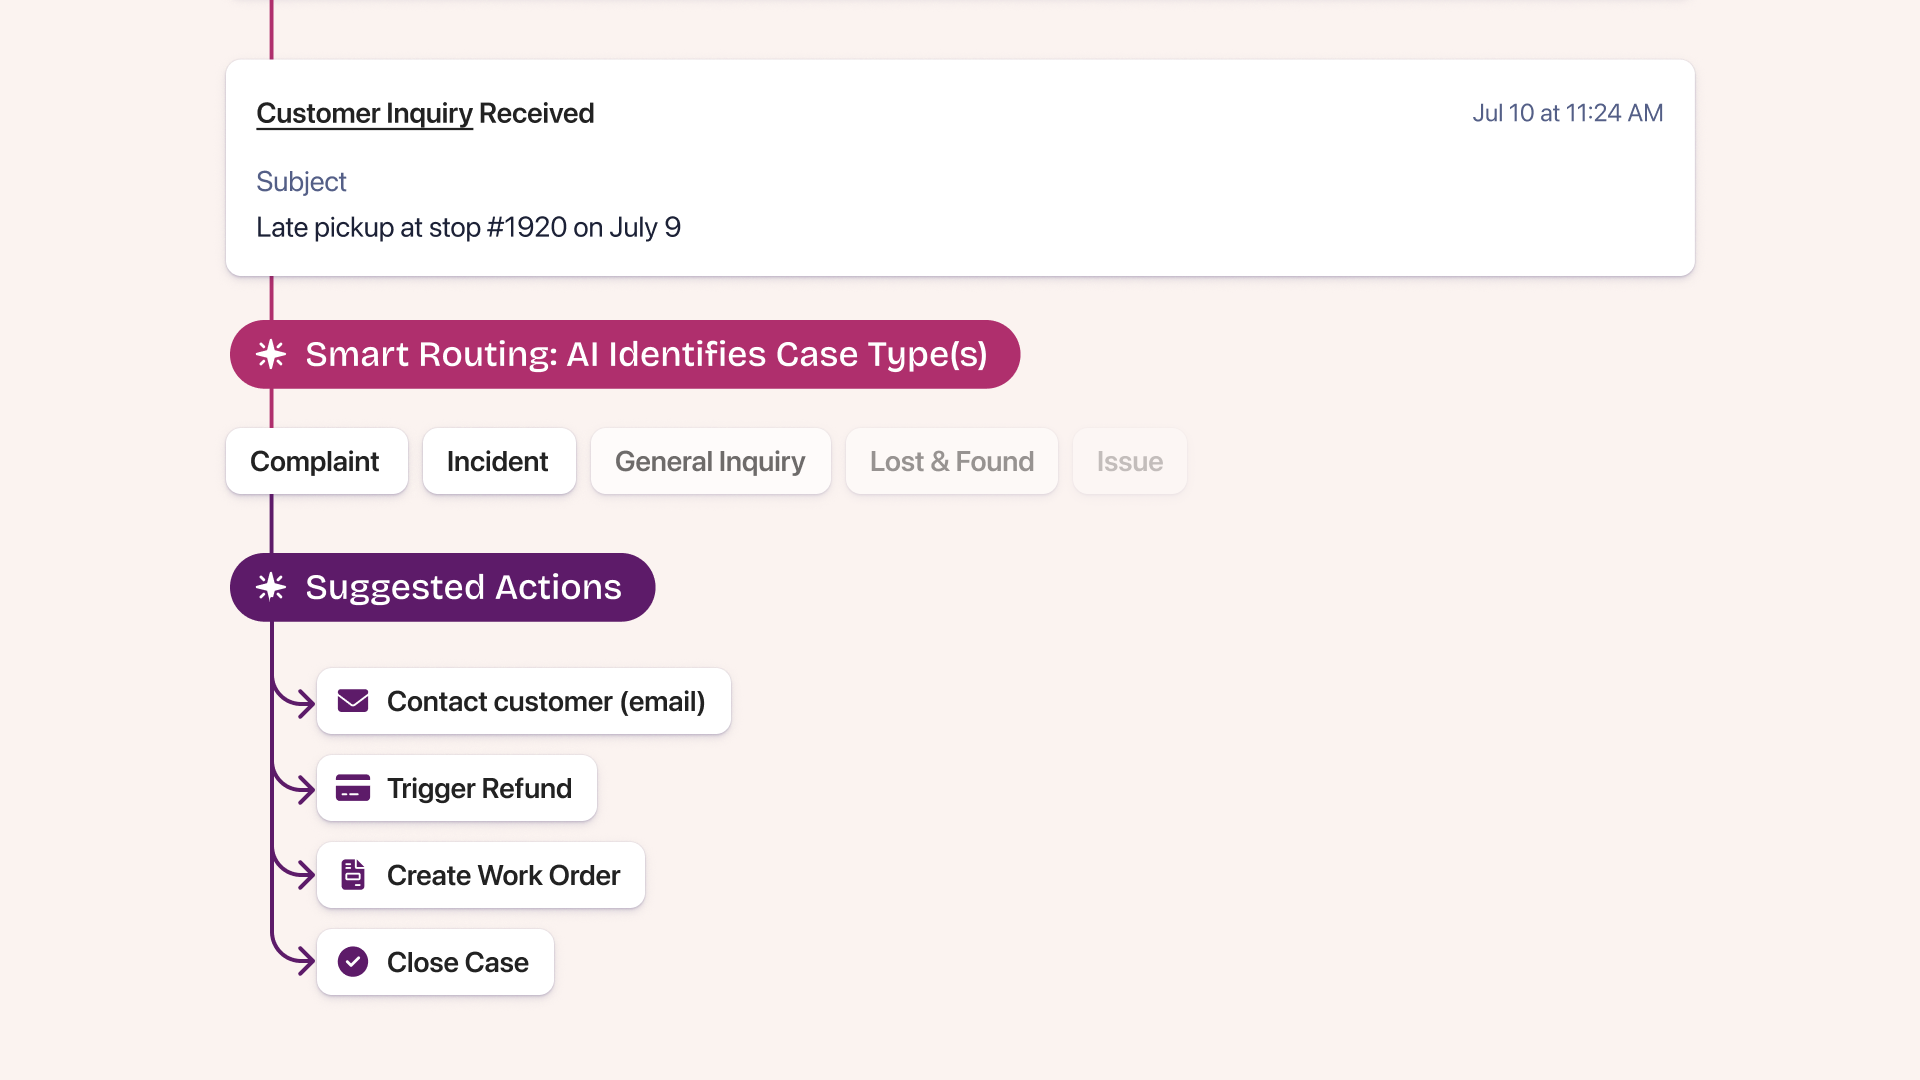Viewport: 1920px width, 1080px height.
Task: Click the document icon for Create Work Order
Action: [x=353, y=875]
